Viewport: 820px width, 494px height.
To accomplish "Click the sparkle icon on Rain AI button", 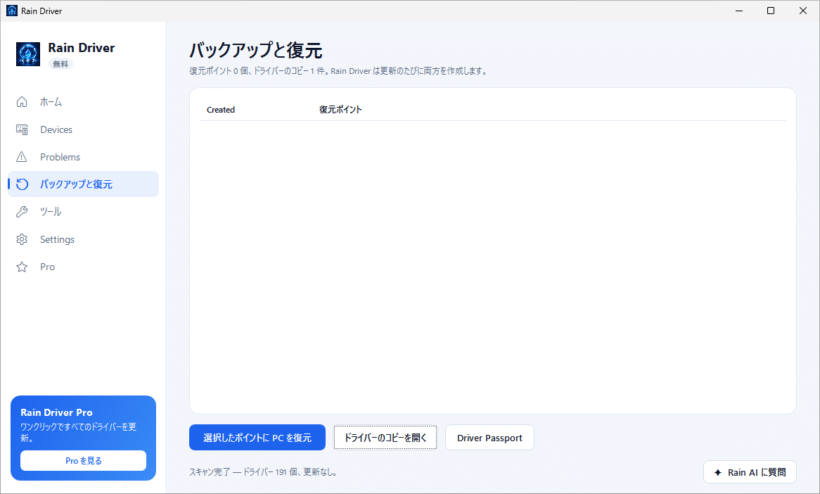I will pyautogui.click(x=718, y=473).
